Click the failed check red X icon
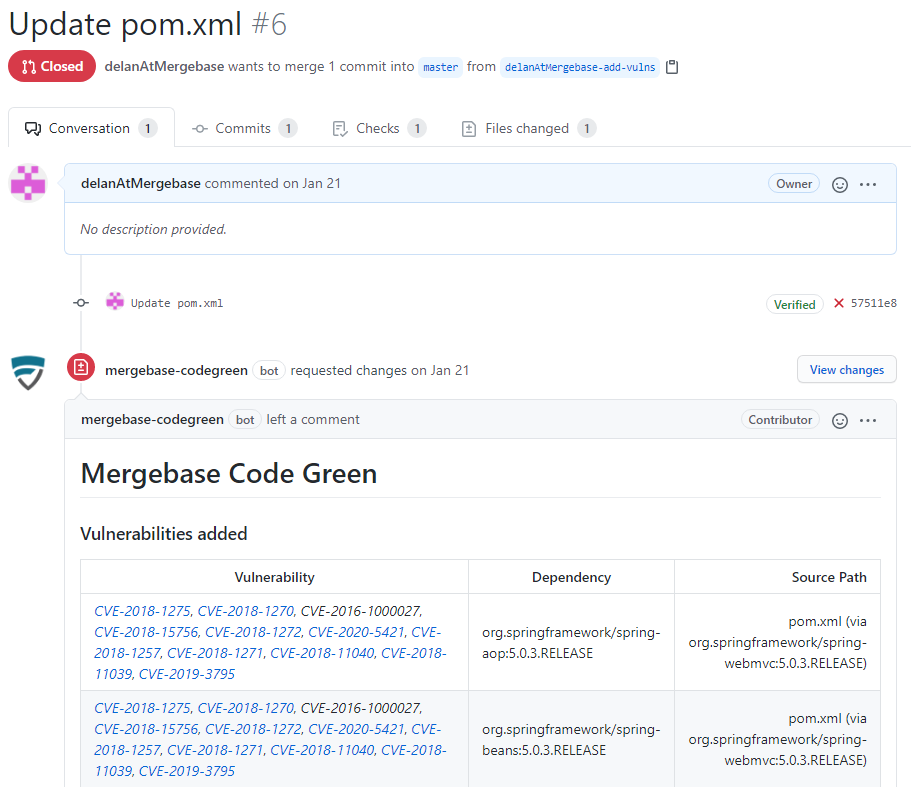 click(x=838, y=303)
